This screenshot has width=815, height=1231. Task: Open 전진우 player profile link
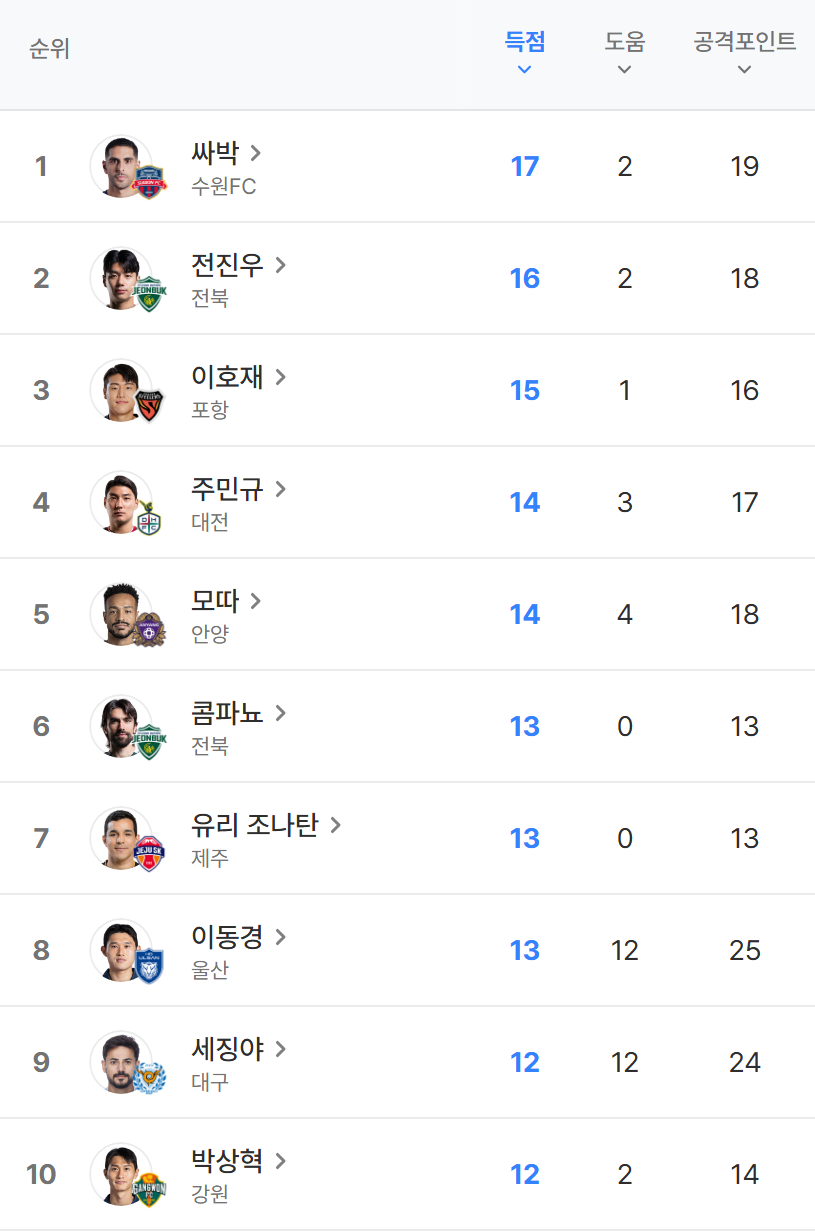pyautogui.click(x=227, y=265)
